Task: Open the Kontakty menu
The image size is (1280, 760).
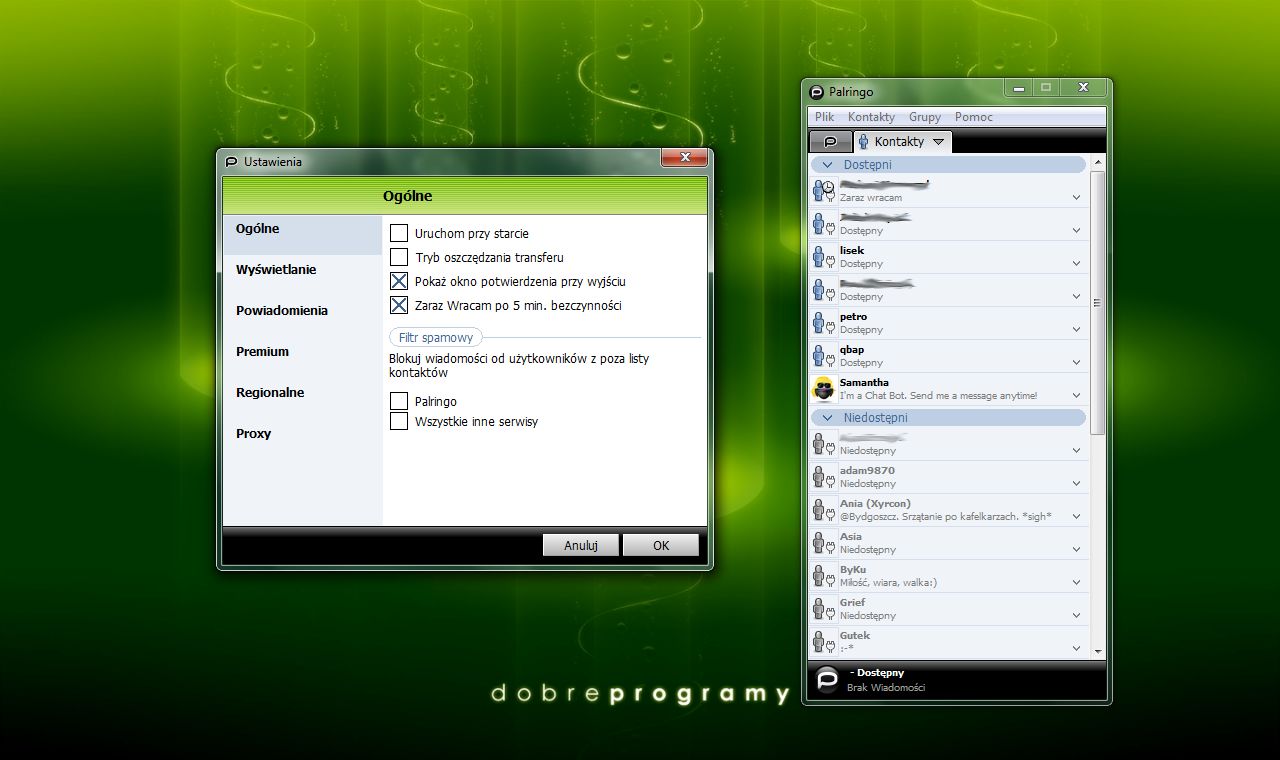Action: pos(871,117)
